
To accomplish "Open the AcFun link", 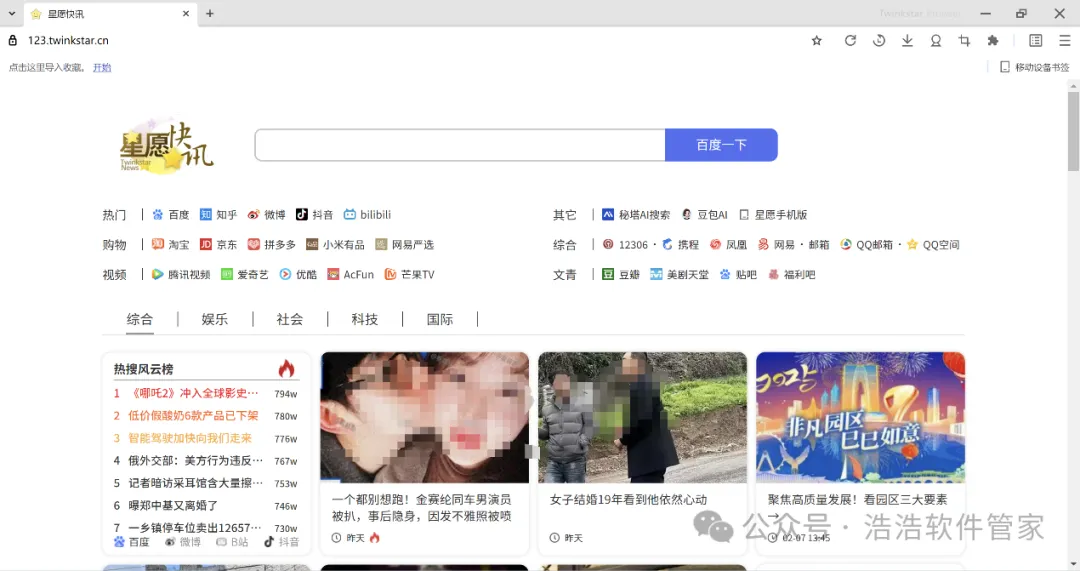I will pyautogui.click(x=351, y=274).
